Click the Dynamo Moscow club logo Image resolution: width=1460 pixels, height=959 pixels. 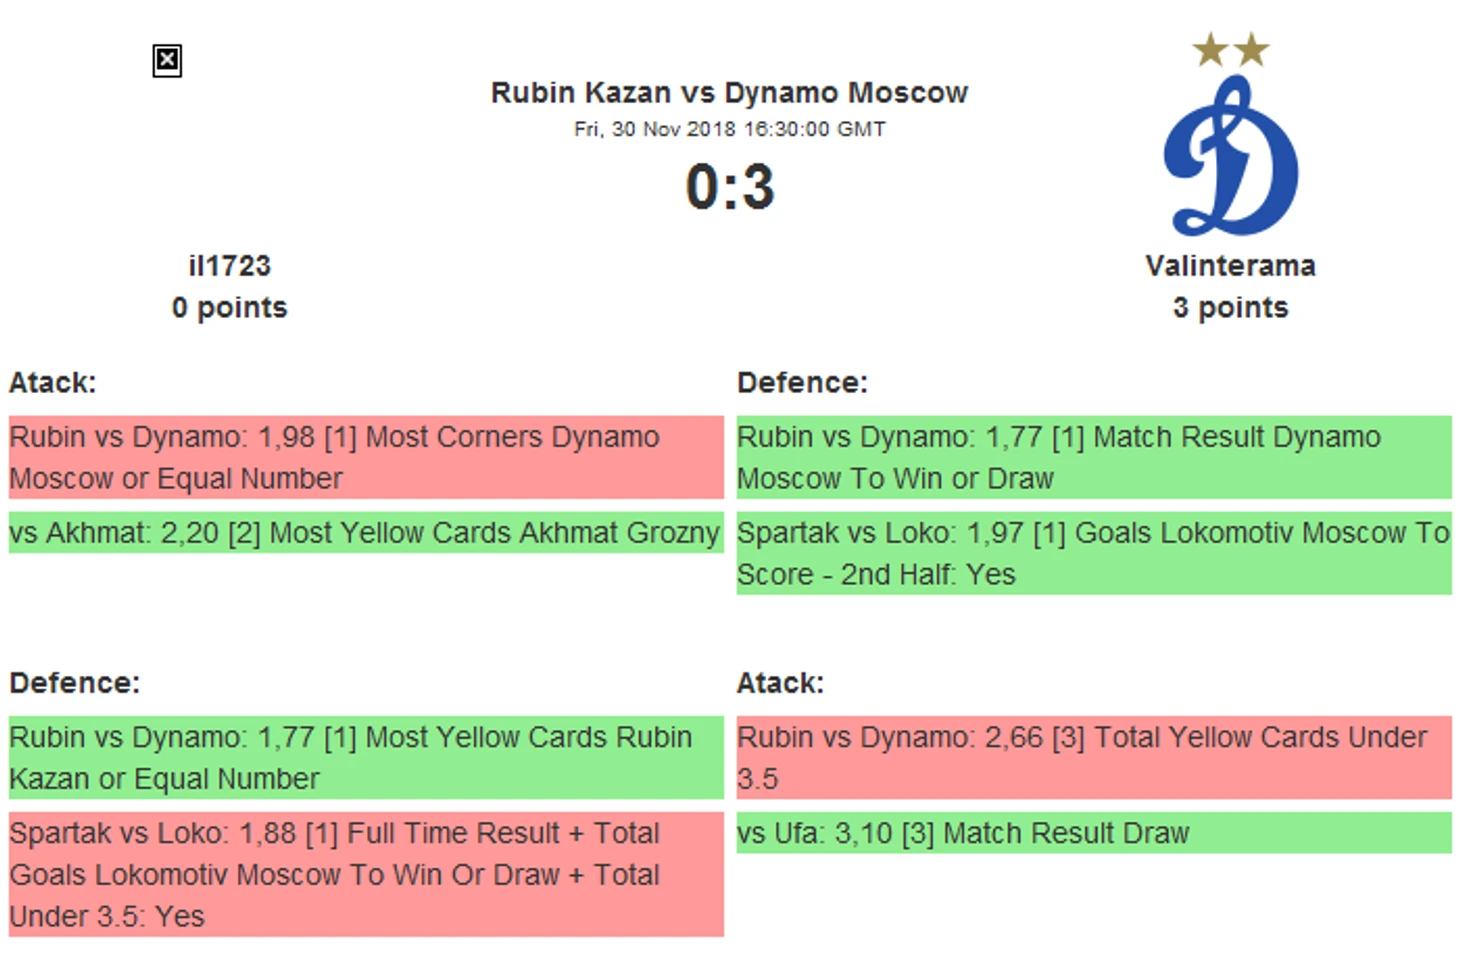click(x=1230, y=158)
